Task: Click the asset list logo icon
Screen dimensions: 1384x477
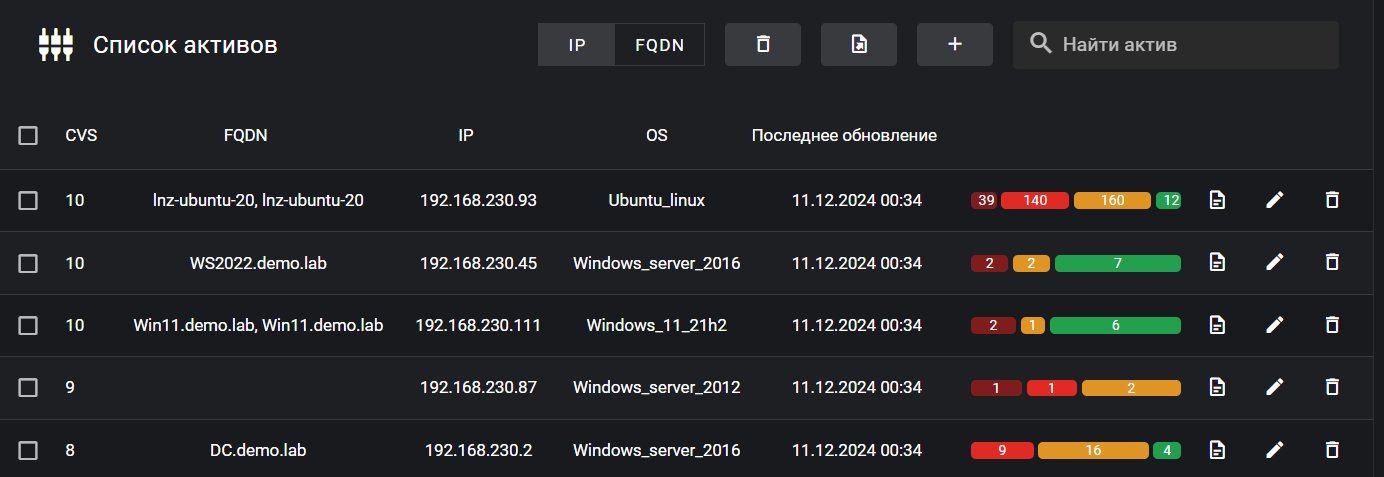Action: (56, 44)
